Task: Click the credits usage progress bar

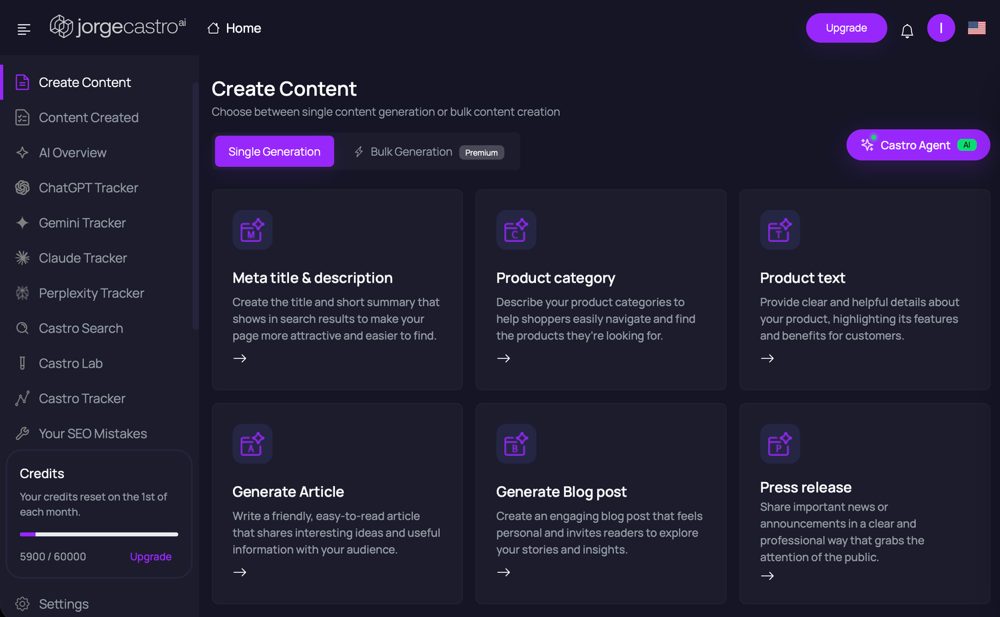Action: (99, 534)
